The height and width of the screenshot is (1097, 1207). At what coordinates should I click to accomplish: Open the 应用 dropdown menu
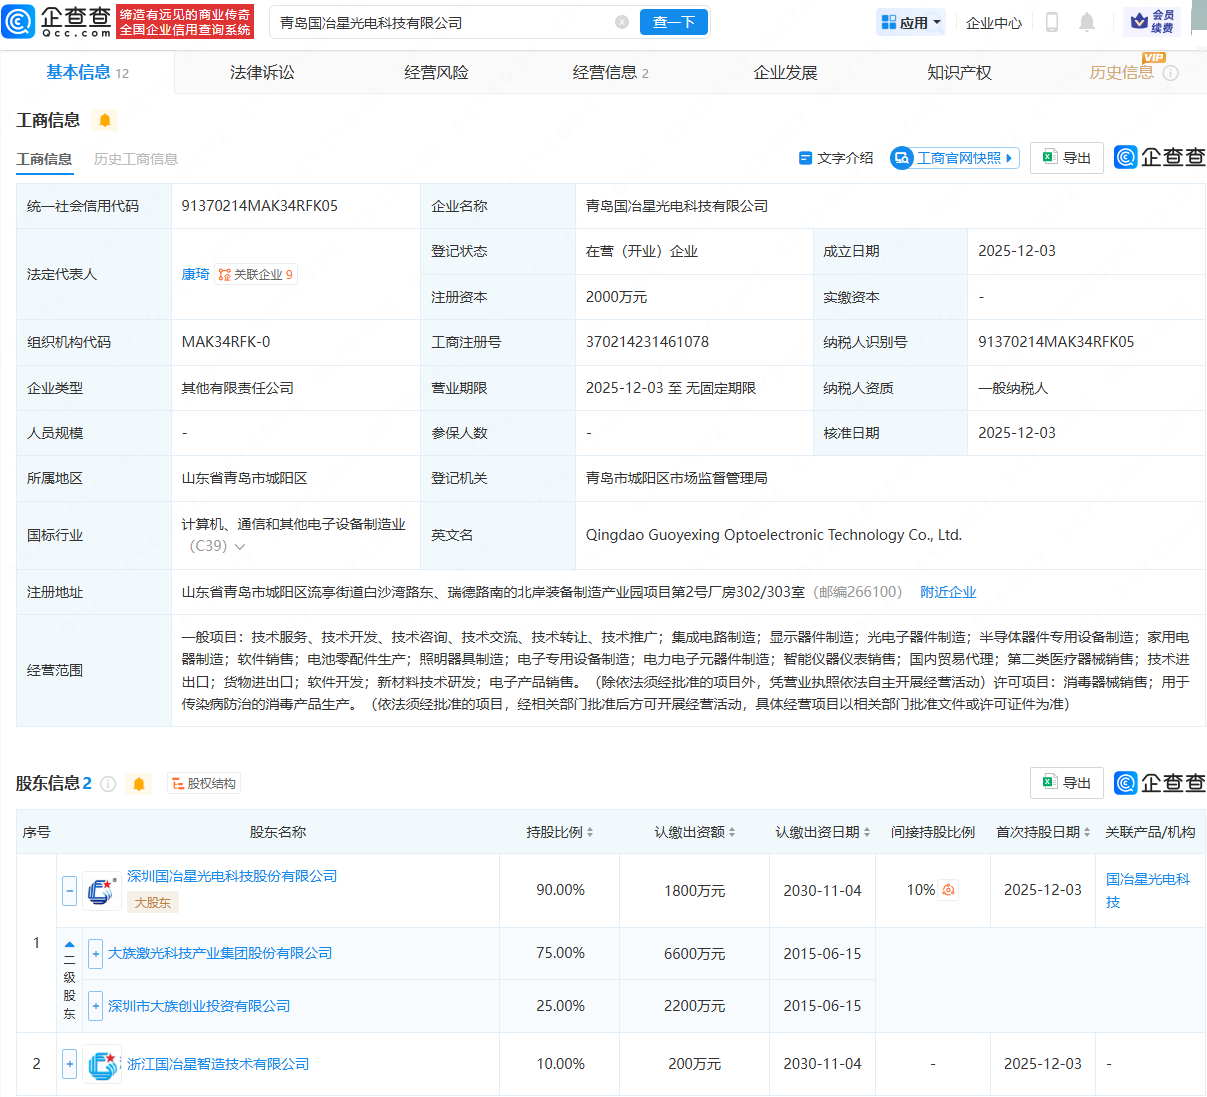pyautogui.click(x=910, y=22)
